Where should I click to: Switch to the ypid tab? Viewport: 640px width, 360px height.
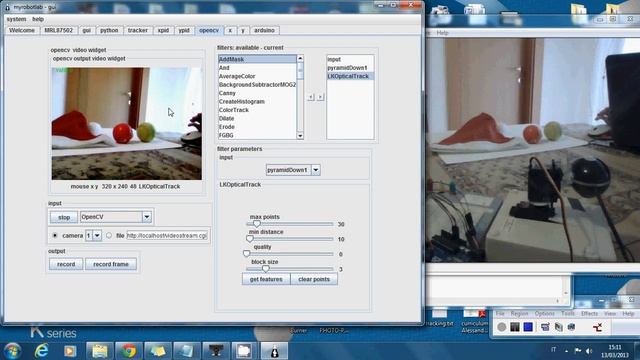[184, 30]
